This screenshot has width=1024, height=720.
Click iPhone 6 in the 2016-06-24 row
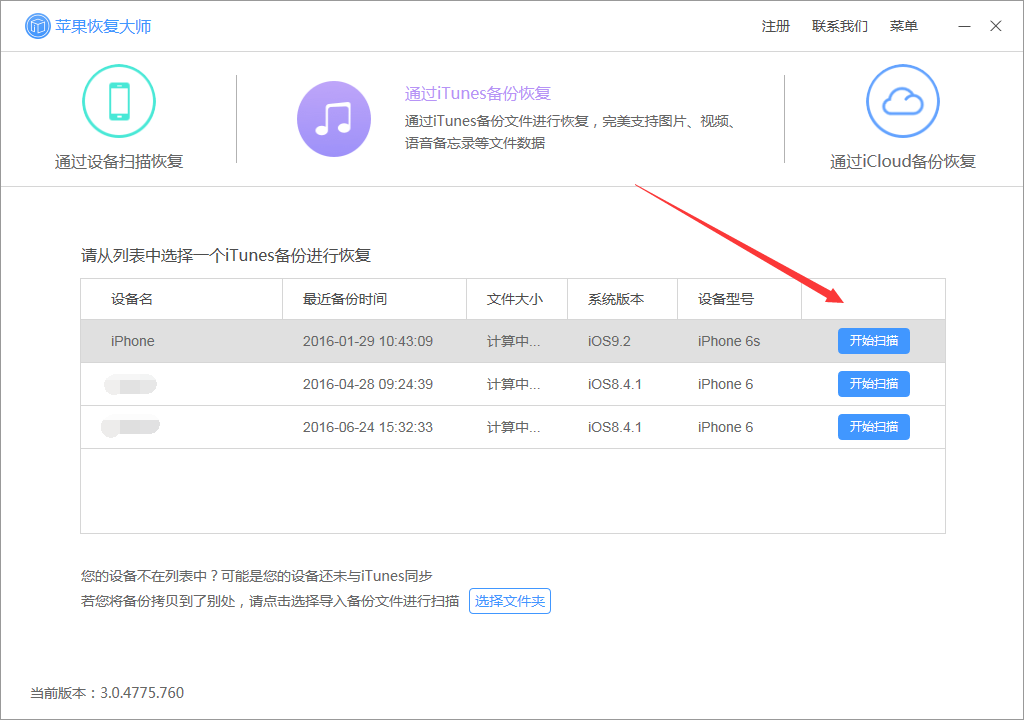coord(726,427)
